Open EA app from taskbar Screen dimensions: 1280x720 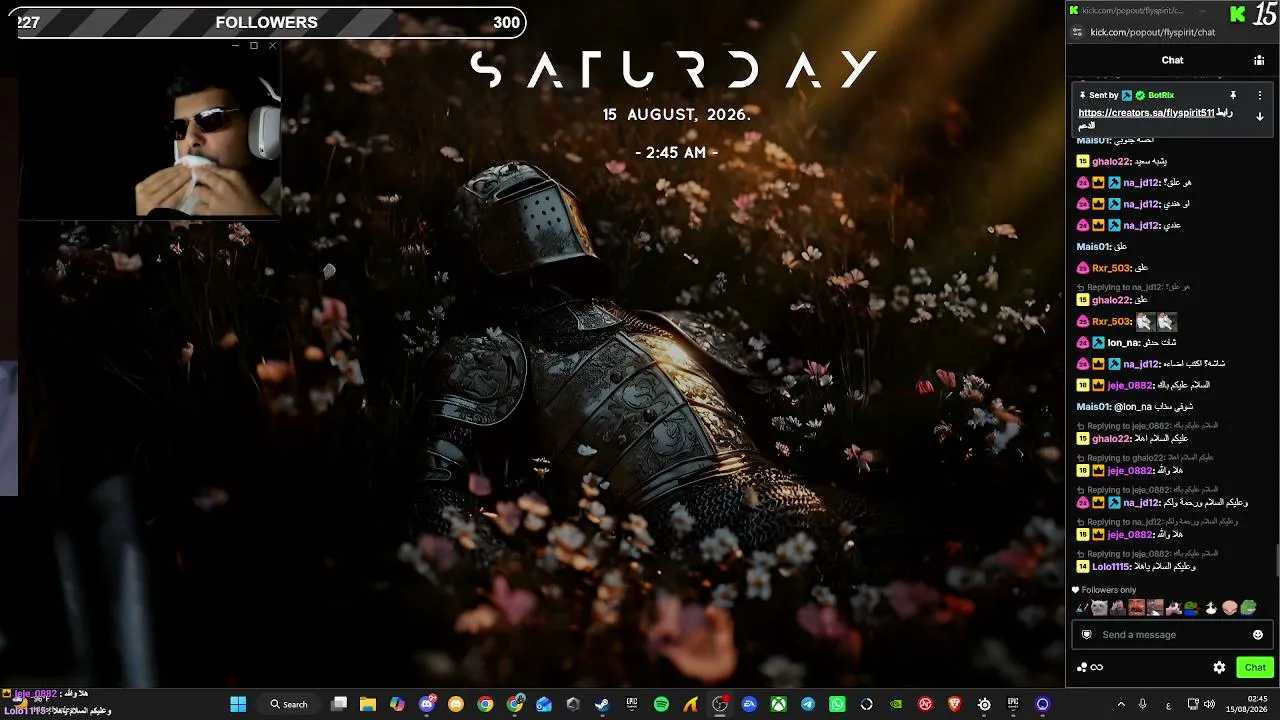pos(749,704)
